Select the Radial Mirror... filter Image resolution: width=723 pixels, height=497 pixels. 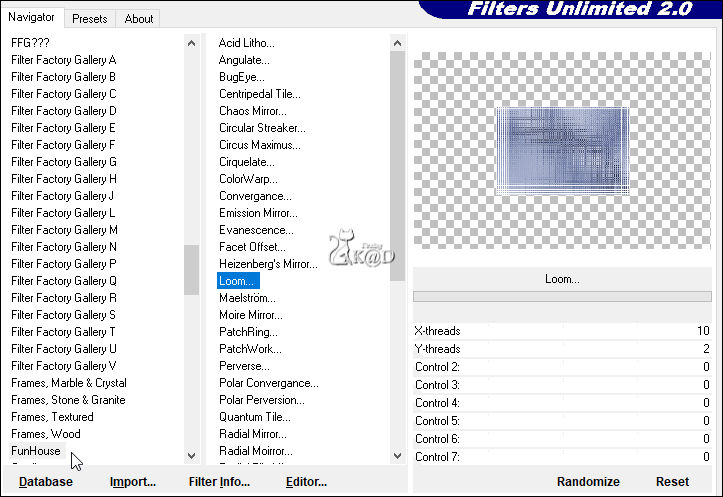coord(253,434)
